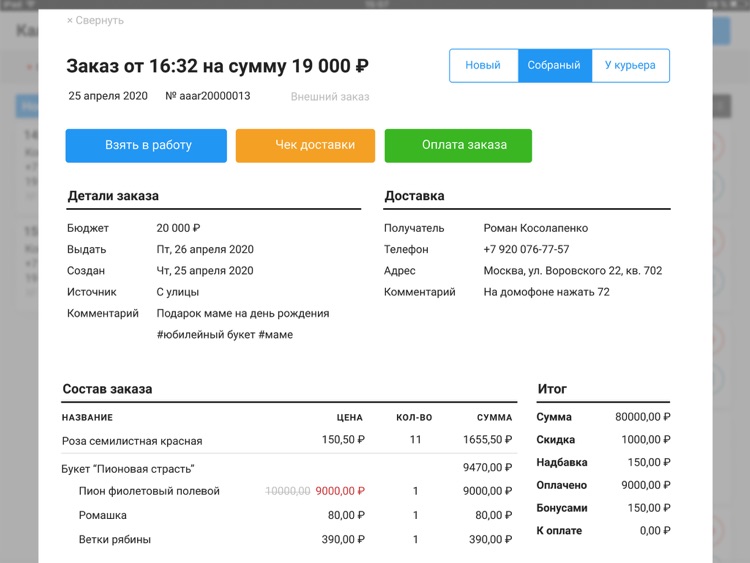Select item Ветки рябины
The image size is (750, 563).
(x=115, y=540)
